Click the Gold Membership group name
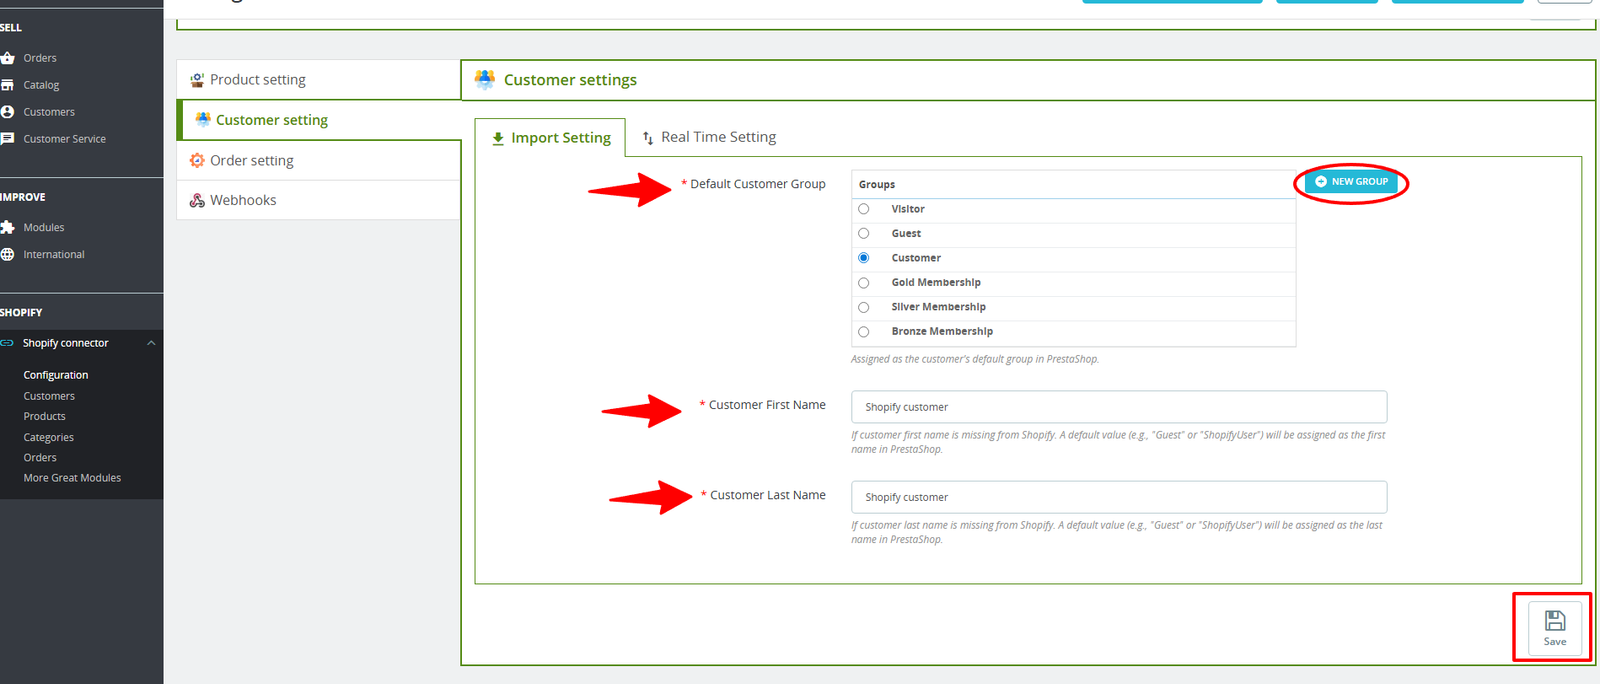 click(936, 283)
